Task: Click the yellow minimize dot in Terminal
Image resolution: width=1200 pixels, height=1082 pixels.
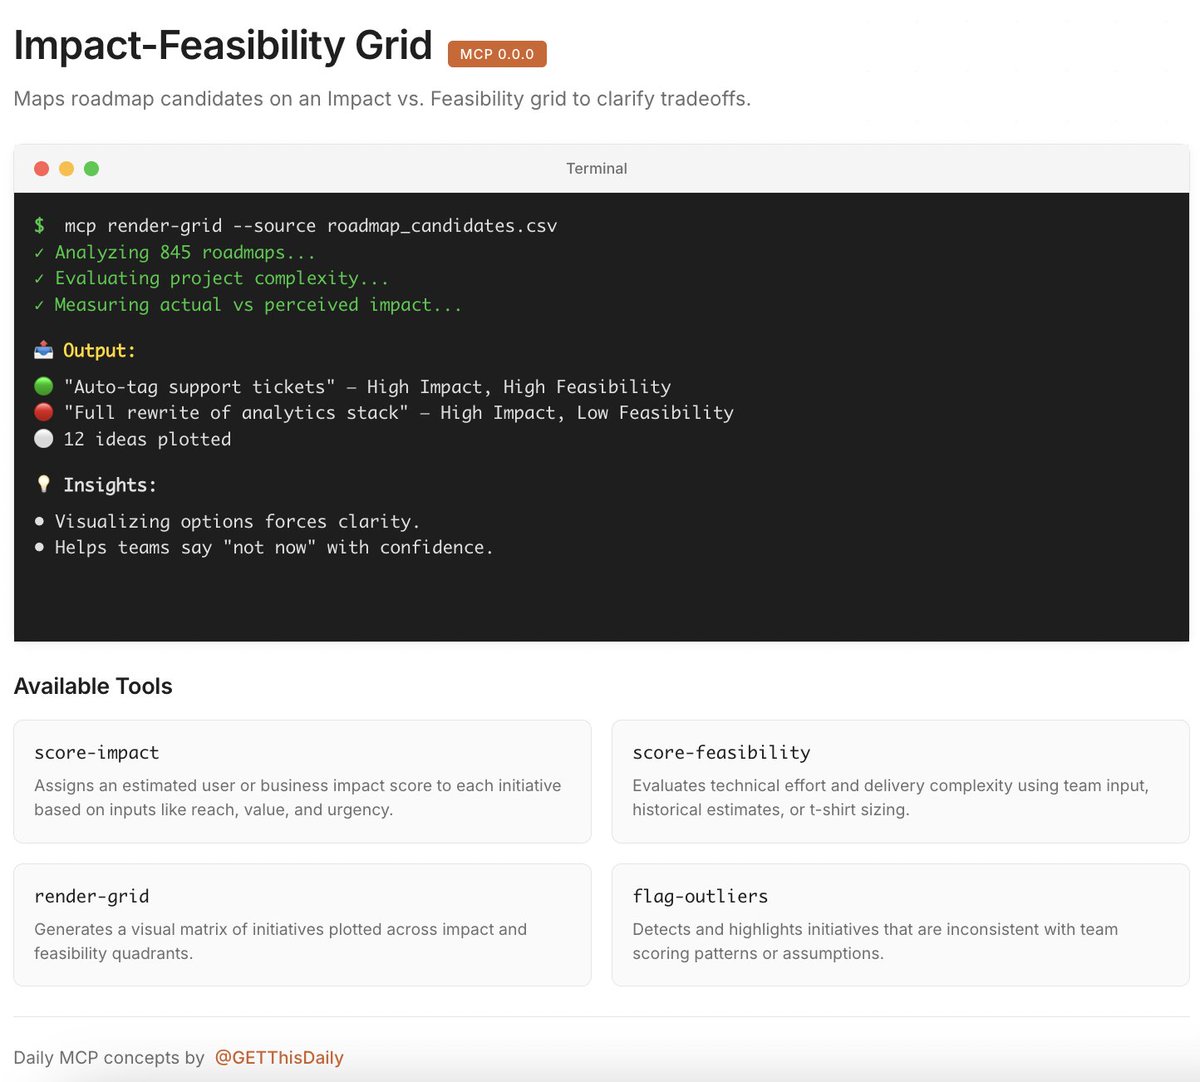Action: 66,169
